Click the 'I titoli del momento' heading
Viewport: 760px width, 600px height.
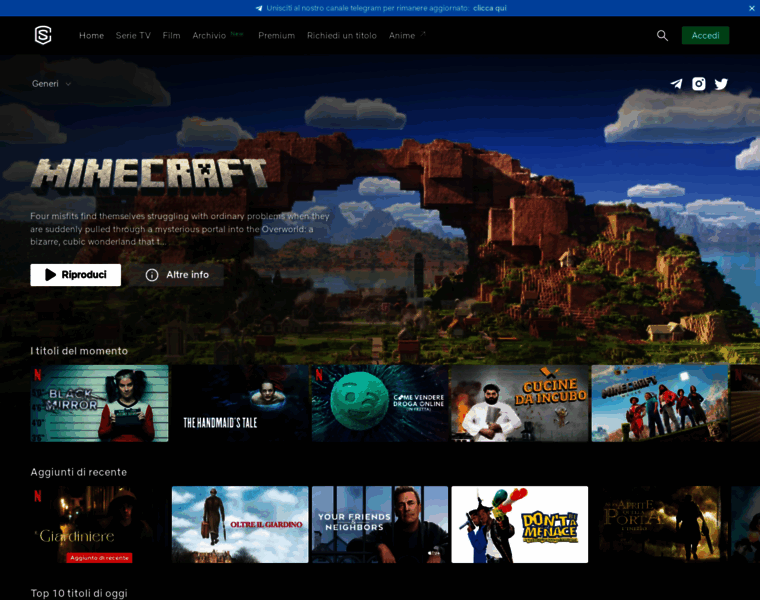(x=79, y=351)
